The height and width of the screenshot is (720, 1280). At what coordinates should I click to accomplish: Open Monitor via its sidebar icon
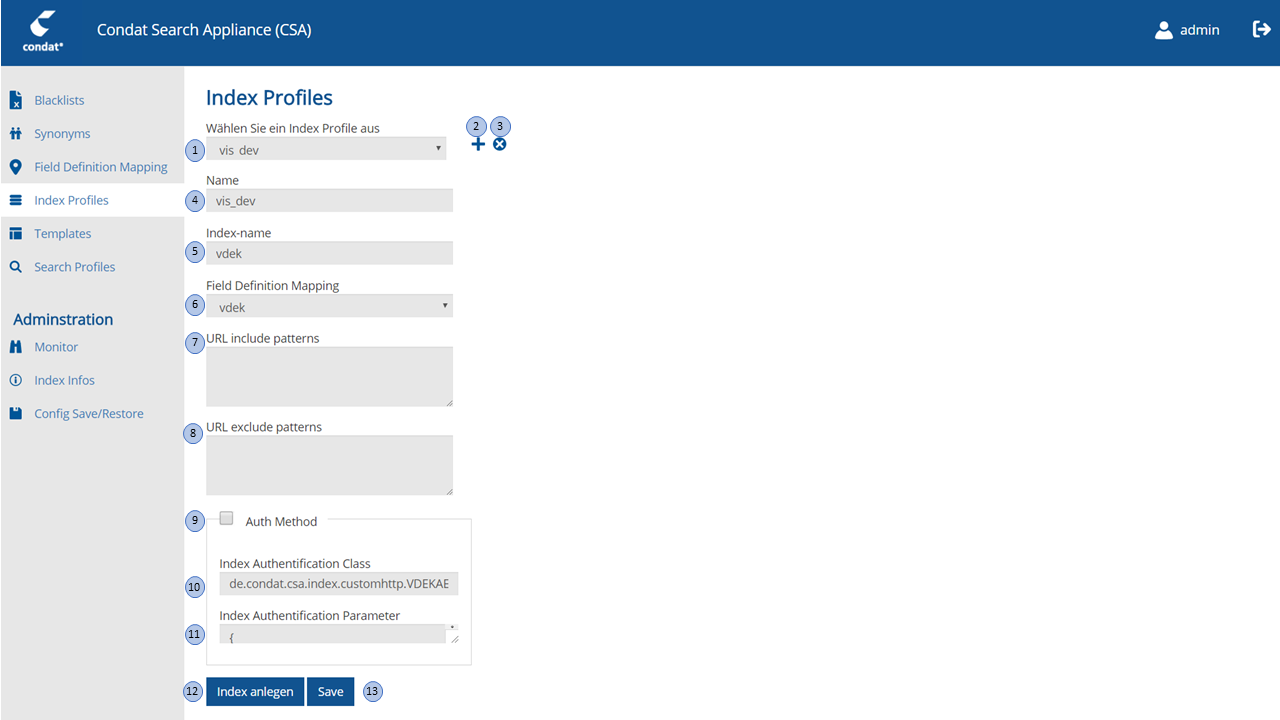tap(14, 347)
